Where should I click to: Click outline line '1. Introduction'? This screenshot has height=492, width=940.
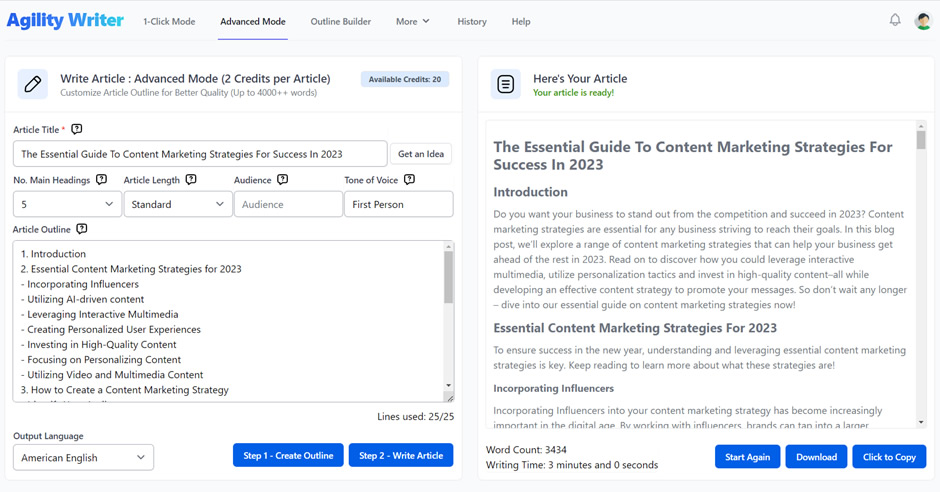pos(53,253)
